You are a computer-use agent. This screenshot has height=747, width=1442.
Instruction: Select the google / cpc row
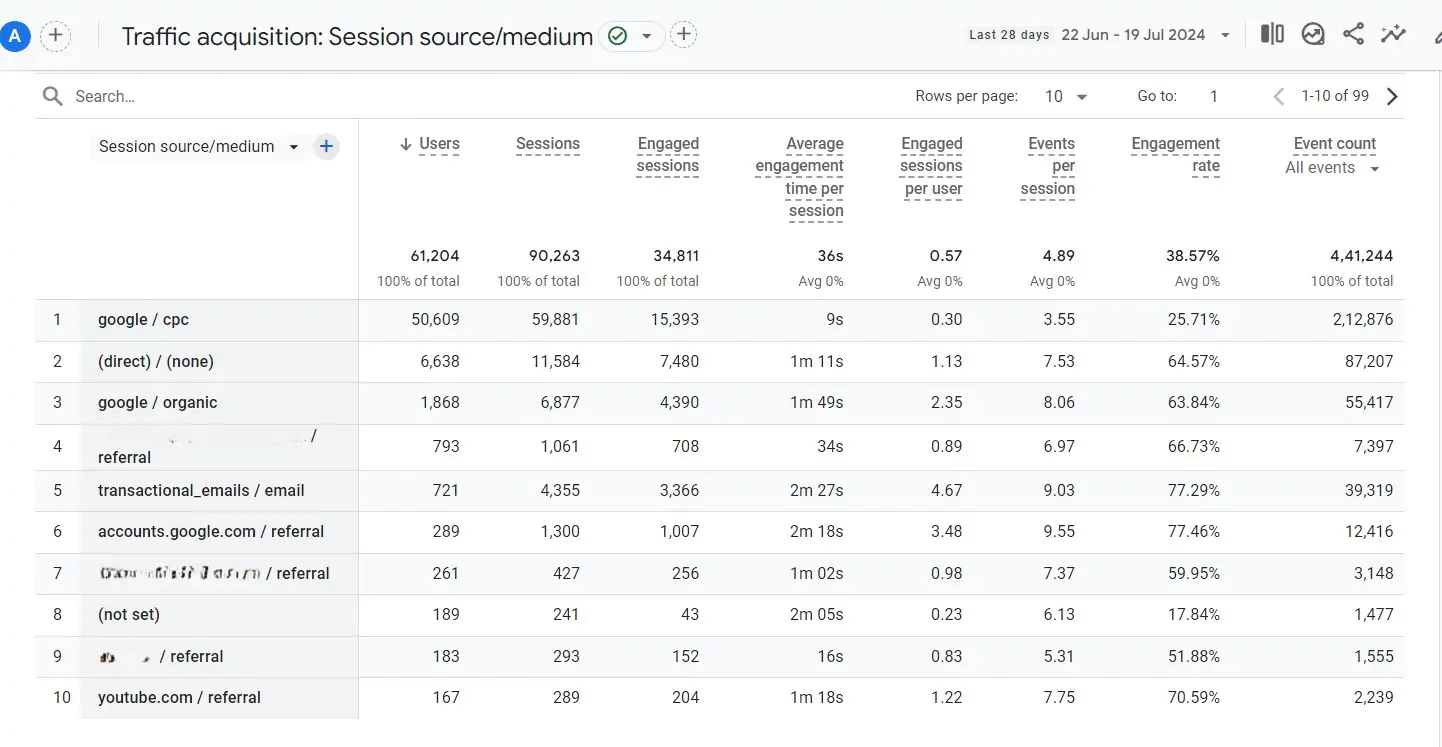(143, 319)
